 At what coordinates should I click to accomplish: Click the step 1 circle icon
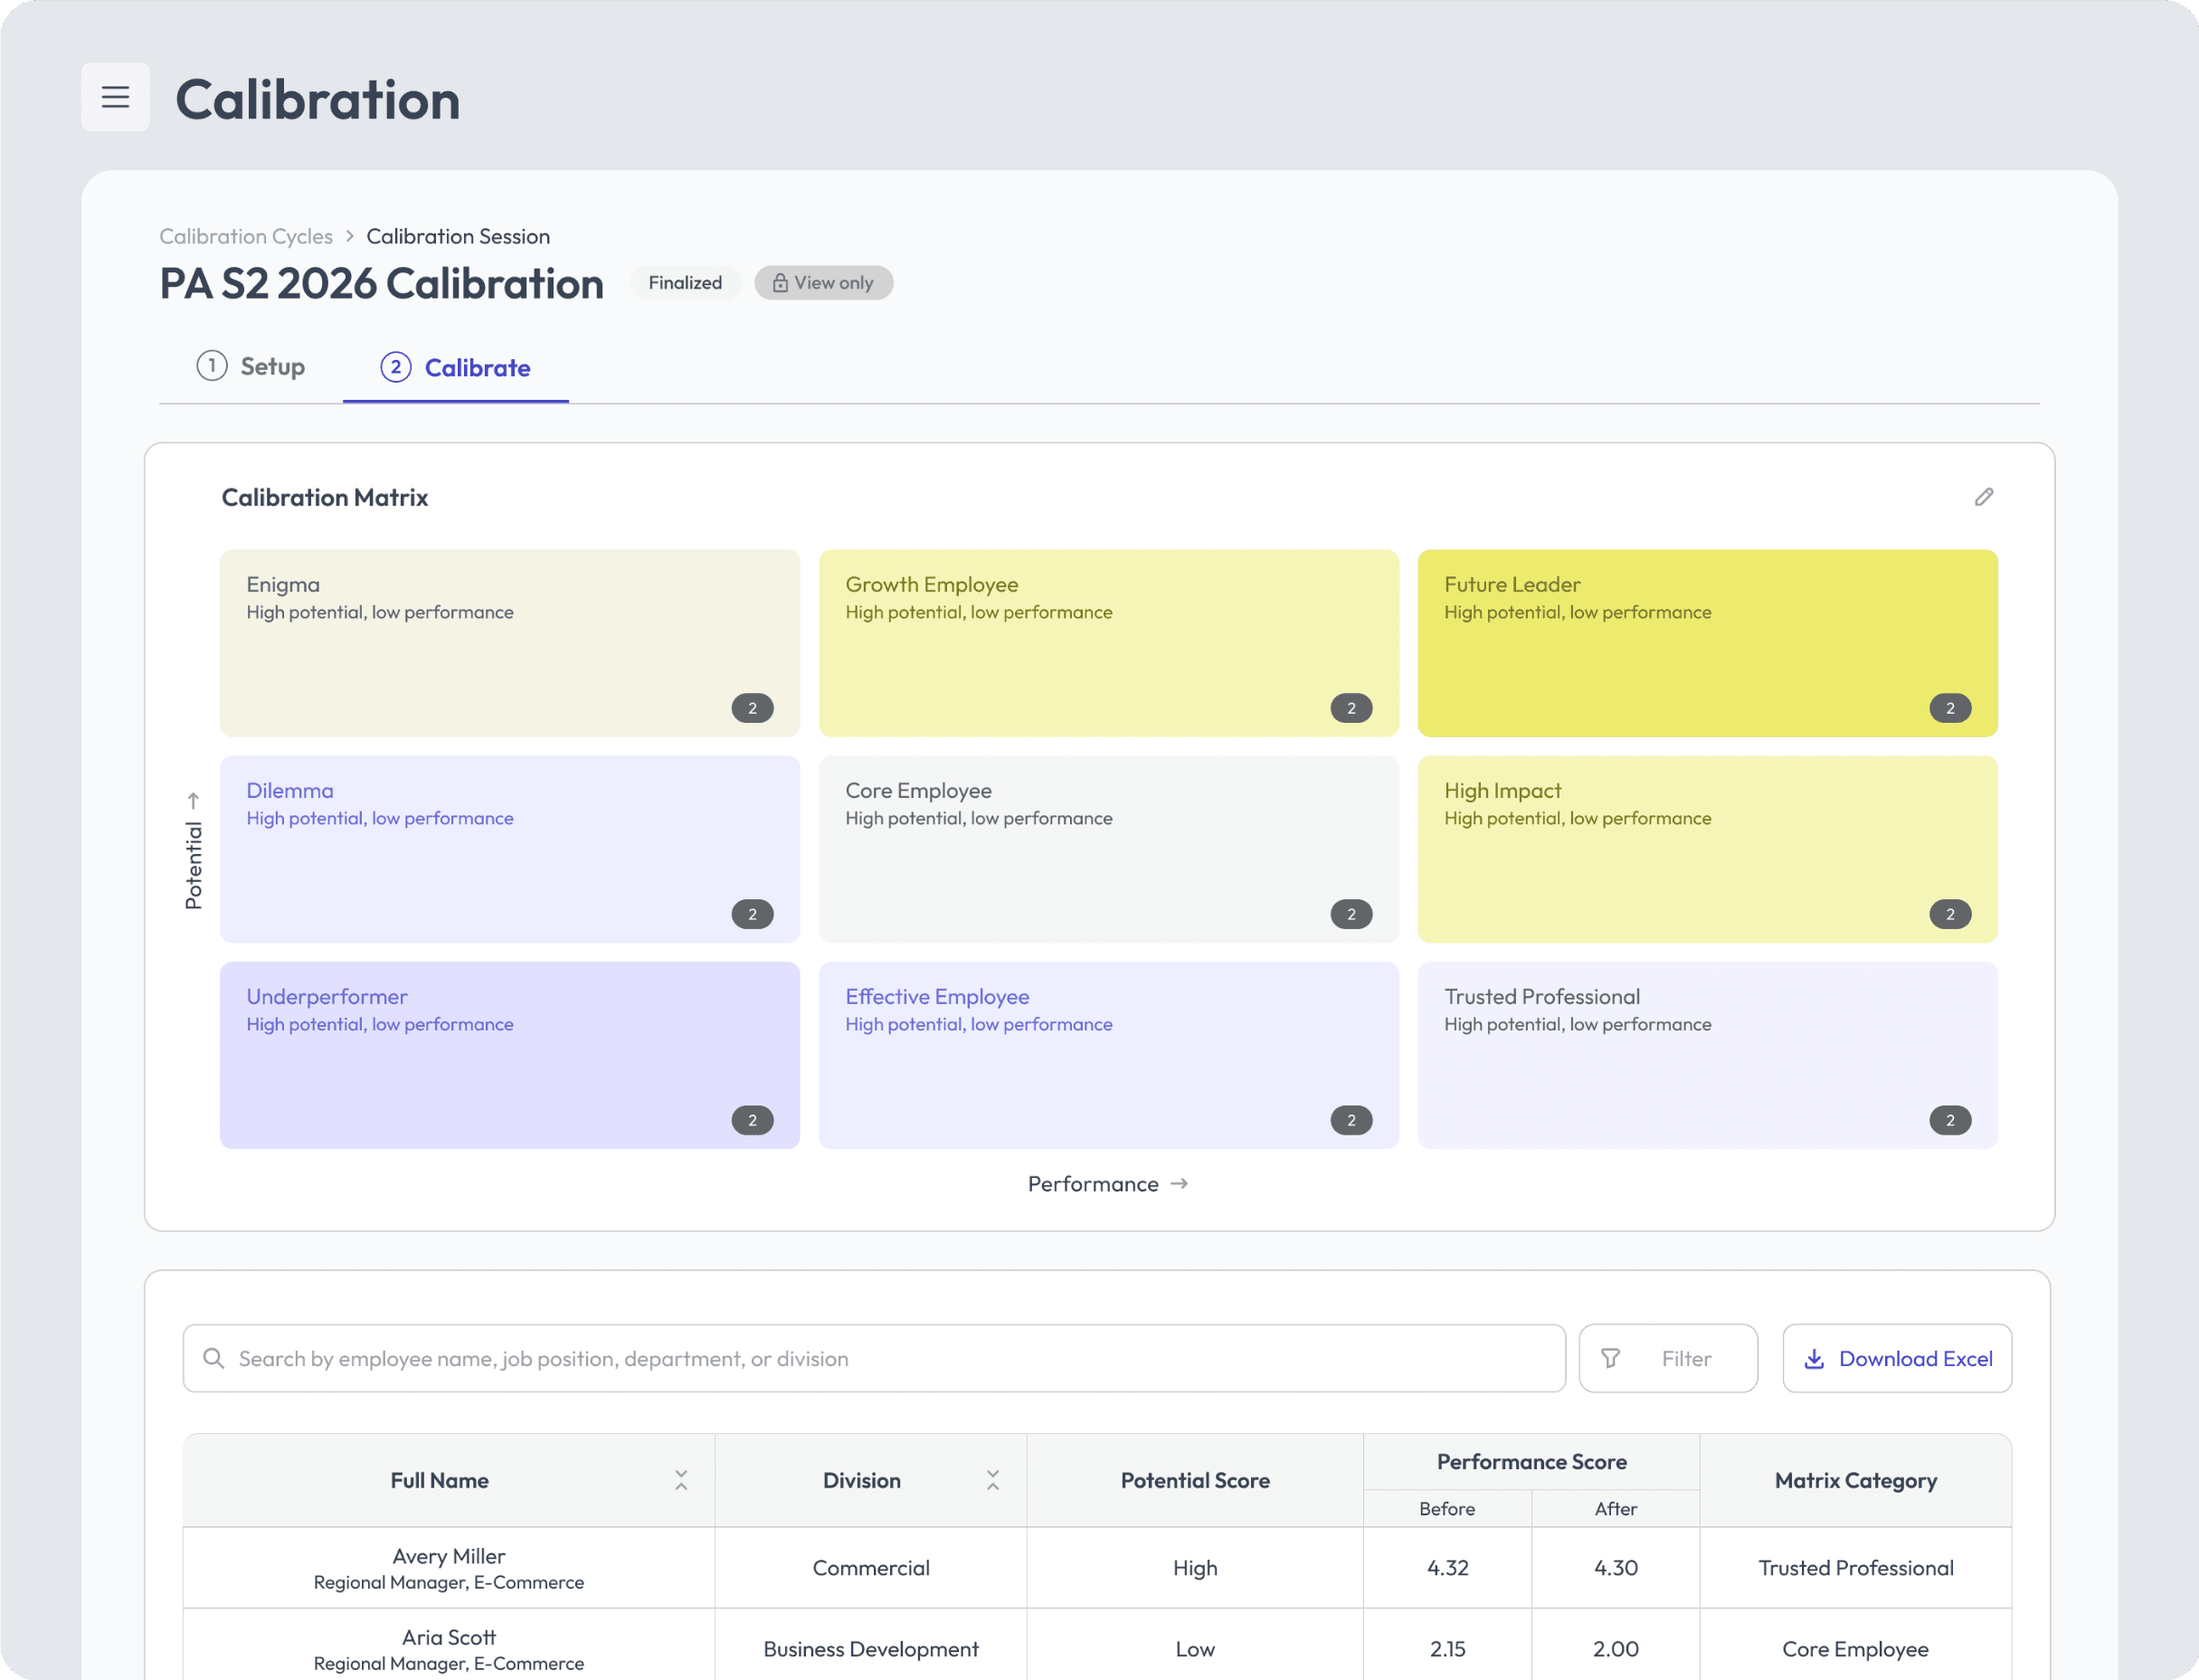point(212,366)
